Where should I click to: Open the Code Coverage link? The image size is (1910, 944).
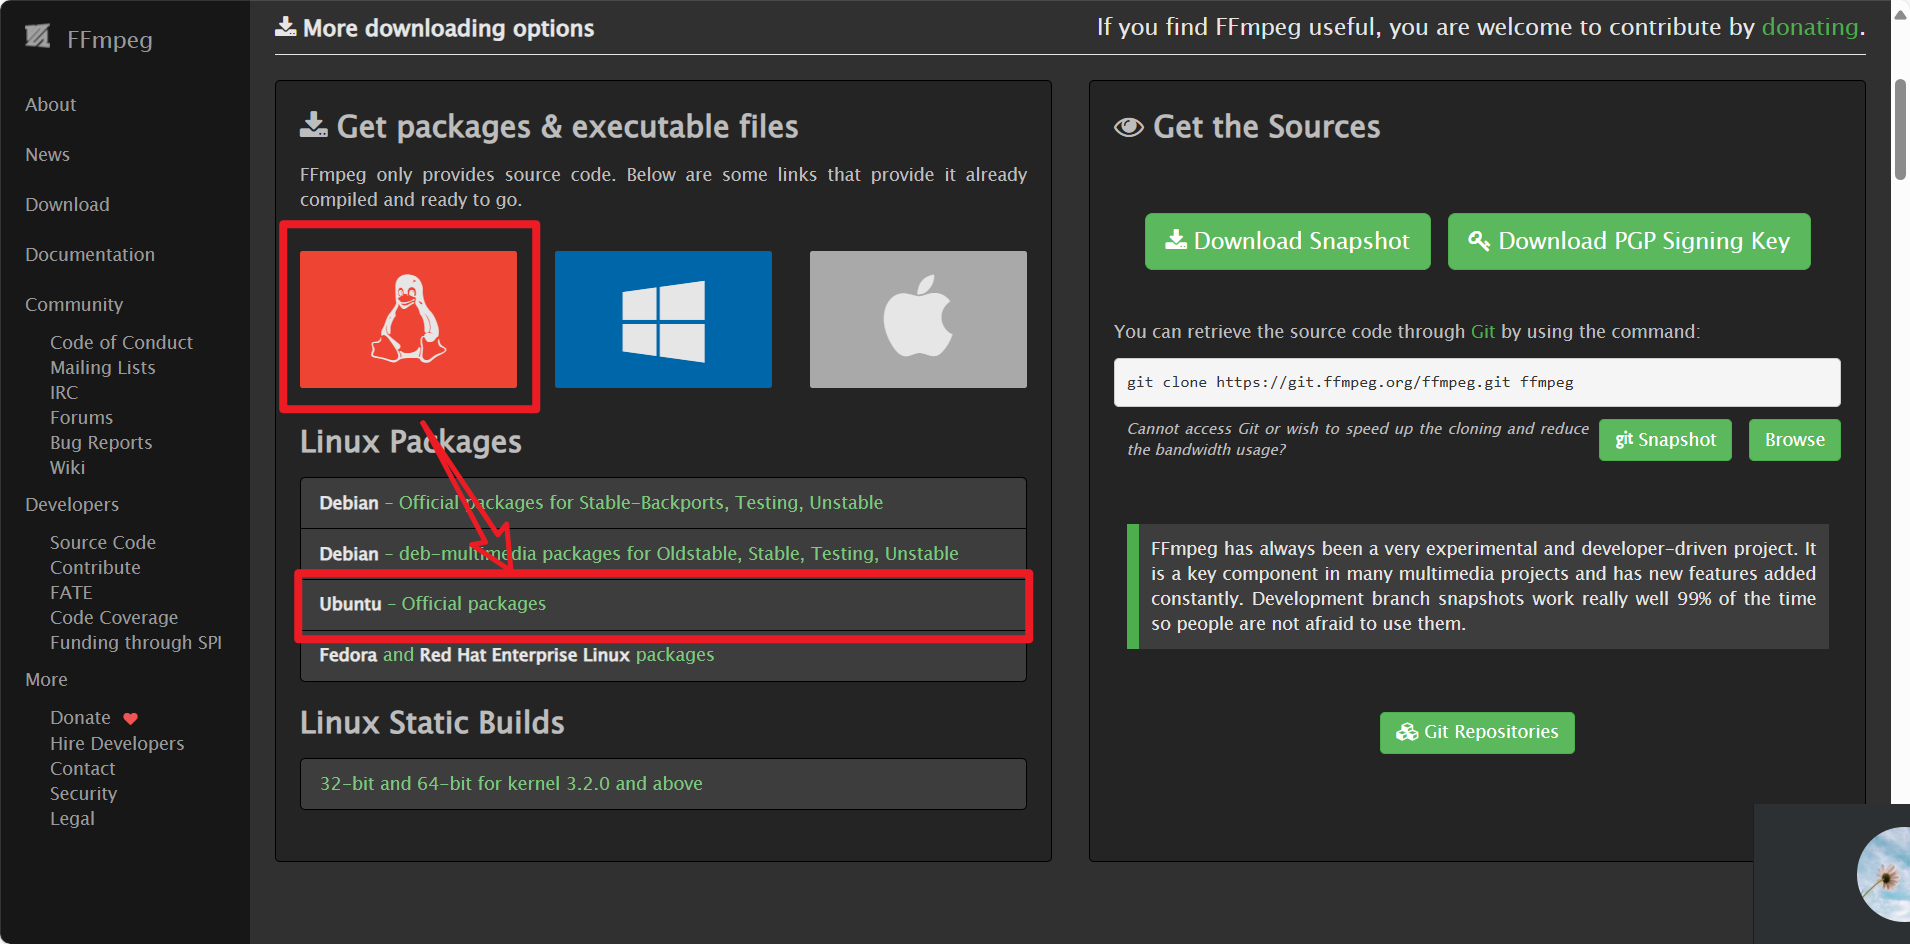114,617
